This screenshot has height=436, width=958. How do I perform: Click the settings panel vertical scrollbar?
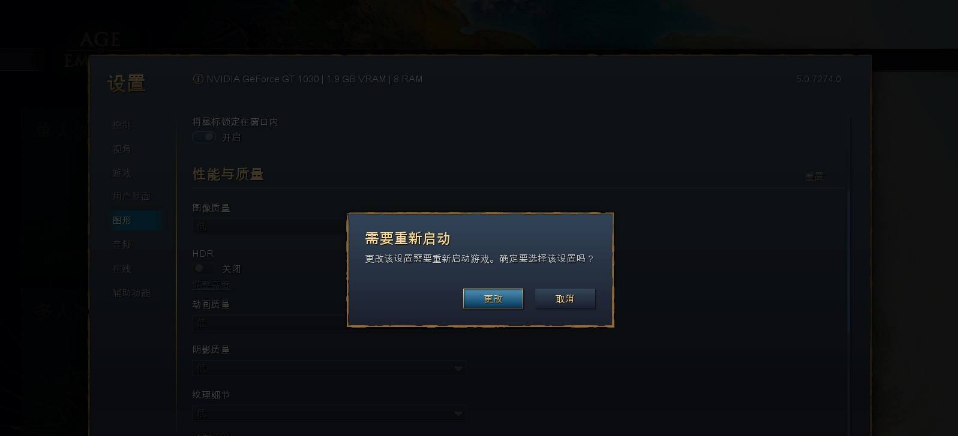[x=848, y=263]
